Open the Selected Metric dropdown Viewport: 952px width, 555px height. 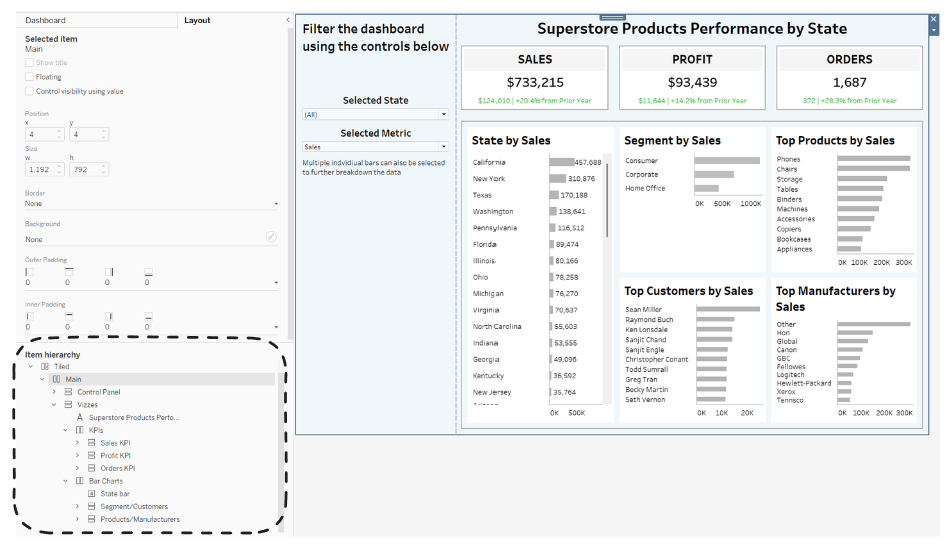pyautogui.click(x=375, y=147)
